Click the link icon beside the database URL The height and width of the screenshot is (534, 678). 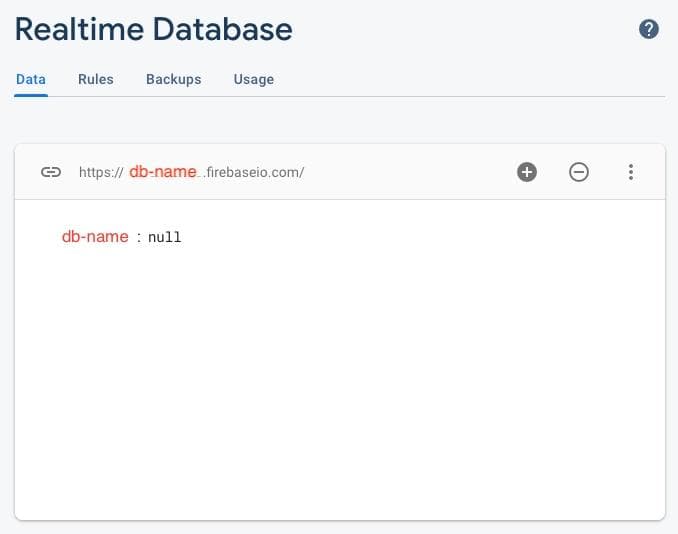tap(50, 172)
